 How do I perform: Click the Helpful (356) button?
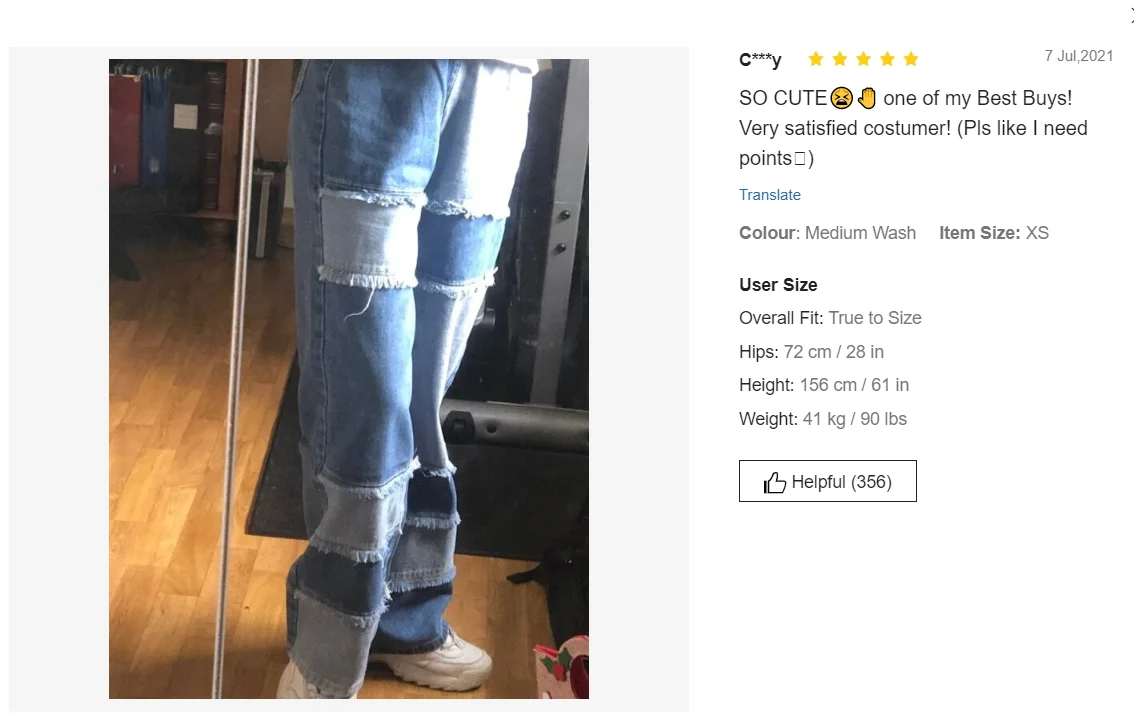coord(827,481)
